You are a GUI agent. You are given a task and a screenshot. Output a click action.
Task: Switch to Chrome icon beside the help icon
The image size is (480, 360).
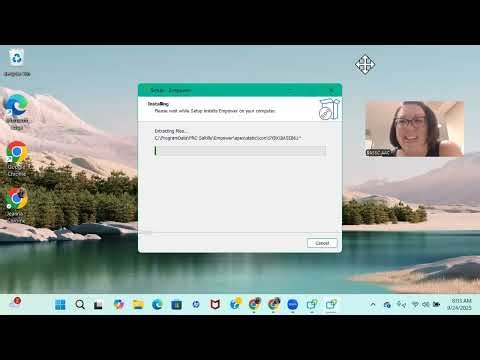254,304
